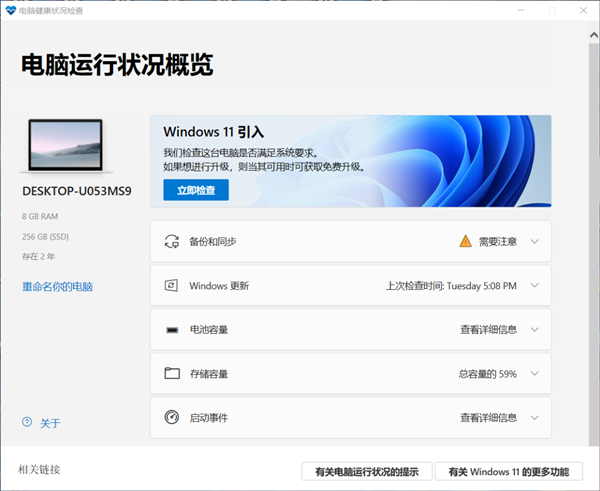The image size is (600, 491).
Task: Click the 立即检查 button
Action: tap(196, 190)
